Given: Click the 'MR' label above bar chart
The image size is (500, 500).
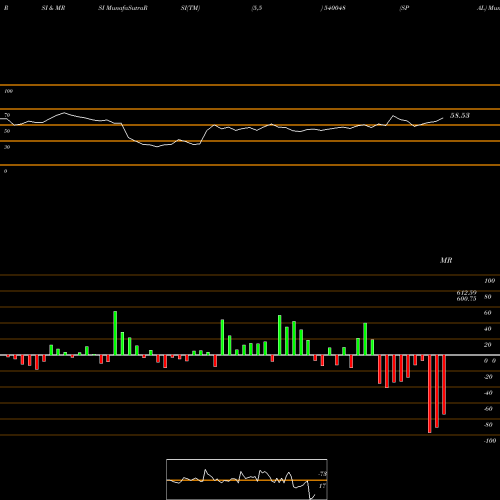Looking at the screenshot, I should point(446,260).
